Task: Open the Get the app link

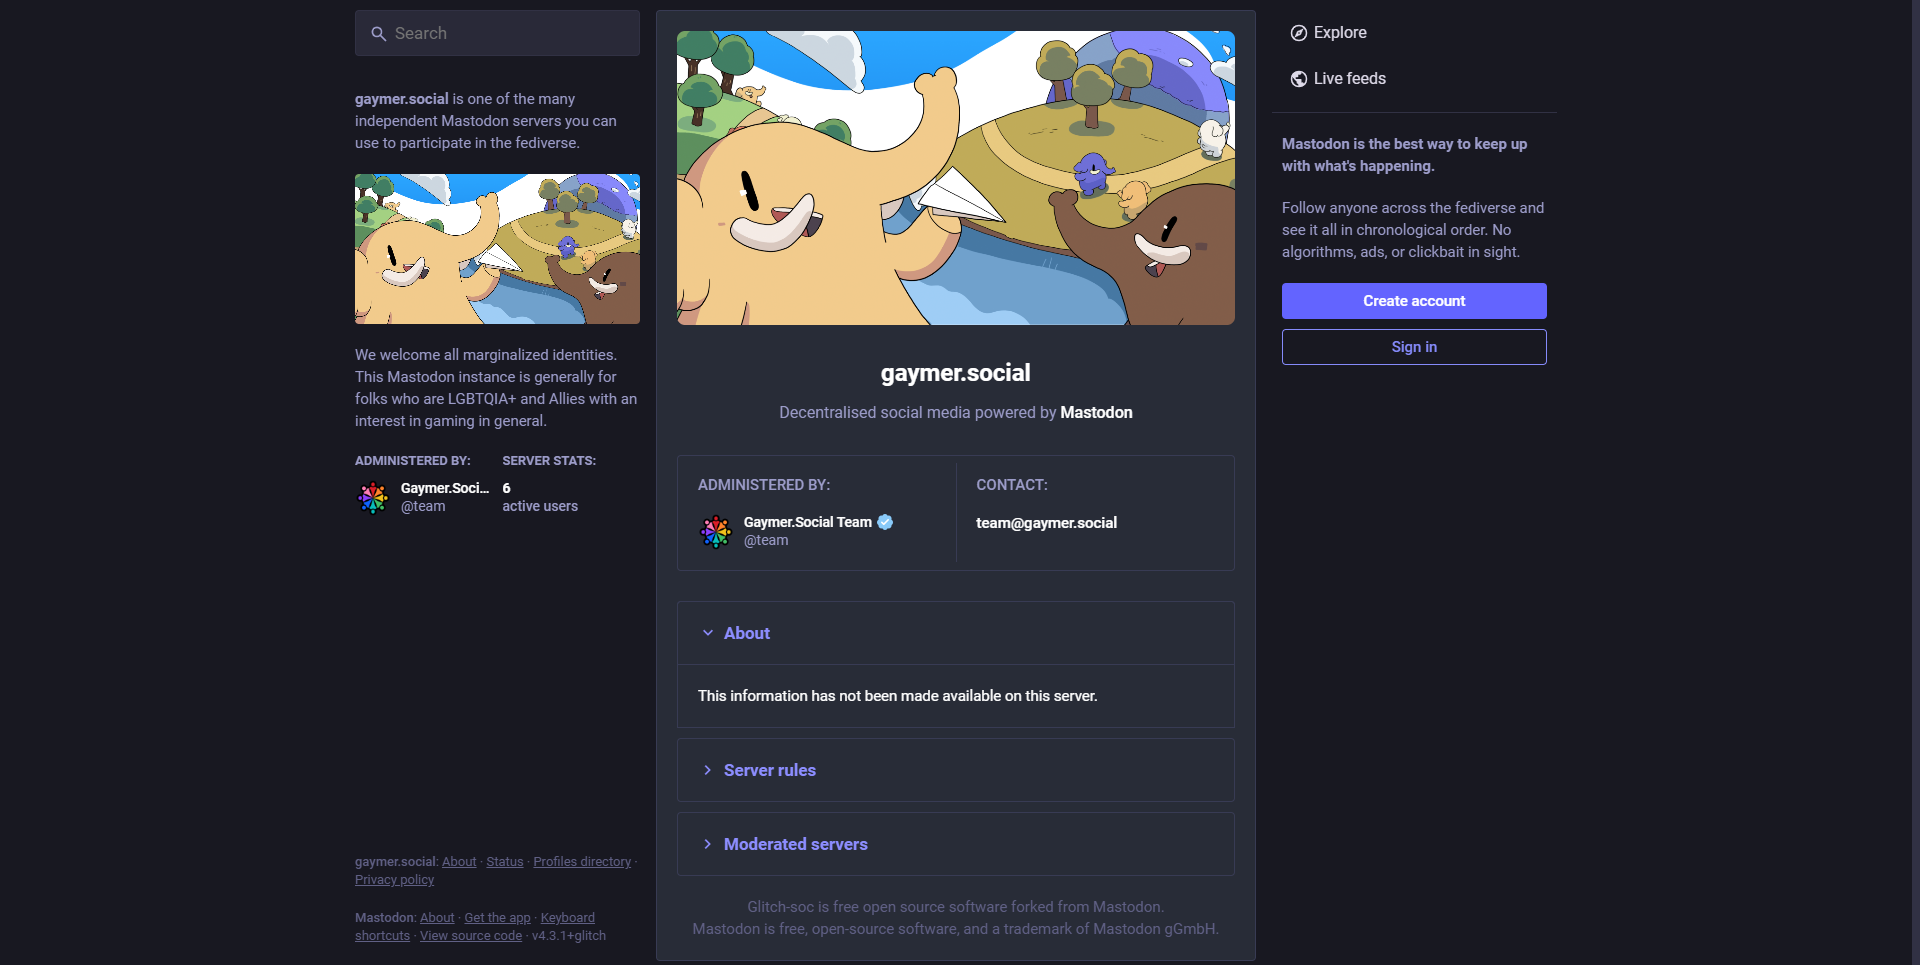Action: click(497, 918)
